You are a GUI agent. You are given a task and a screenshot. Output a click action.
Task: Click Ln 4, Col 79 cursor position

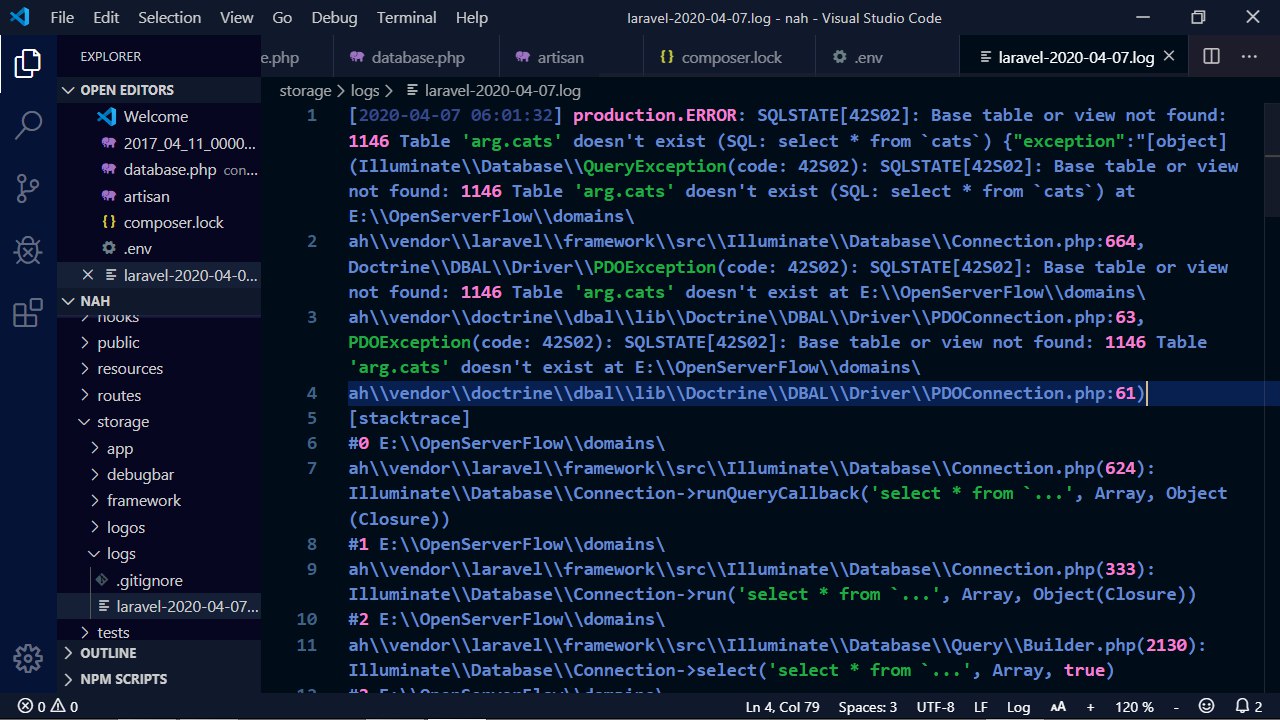tap(782, 707)
